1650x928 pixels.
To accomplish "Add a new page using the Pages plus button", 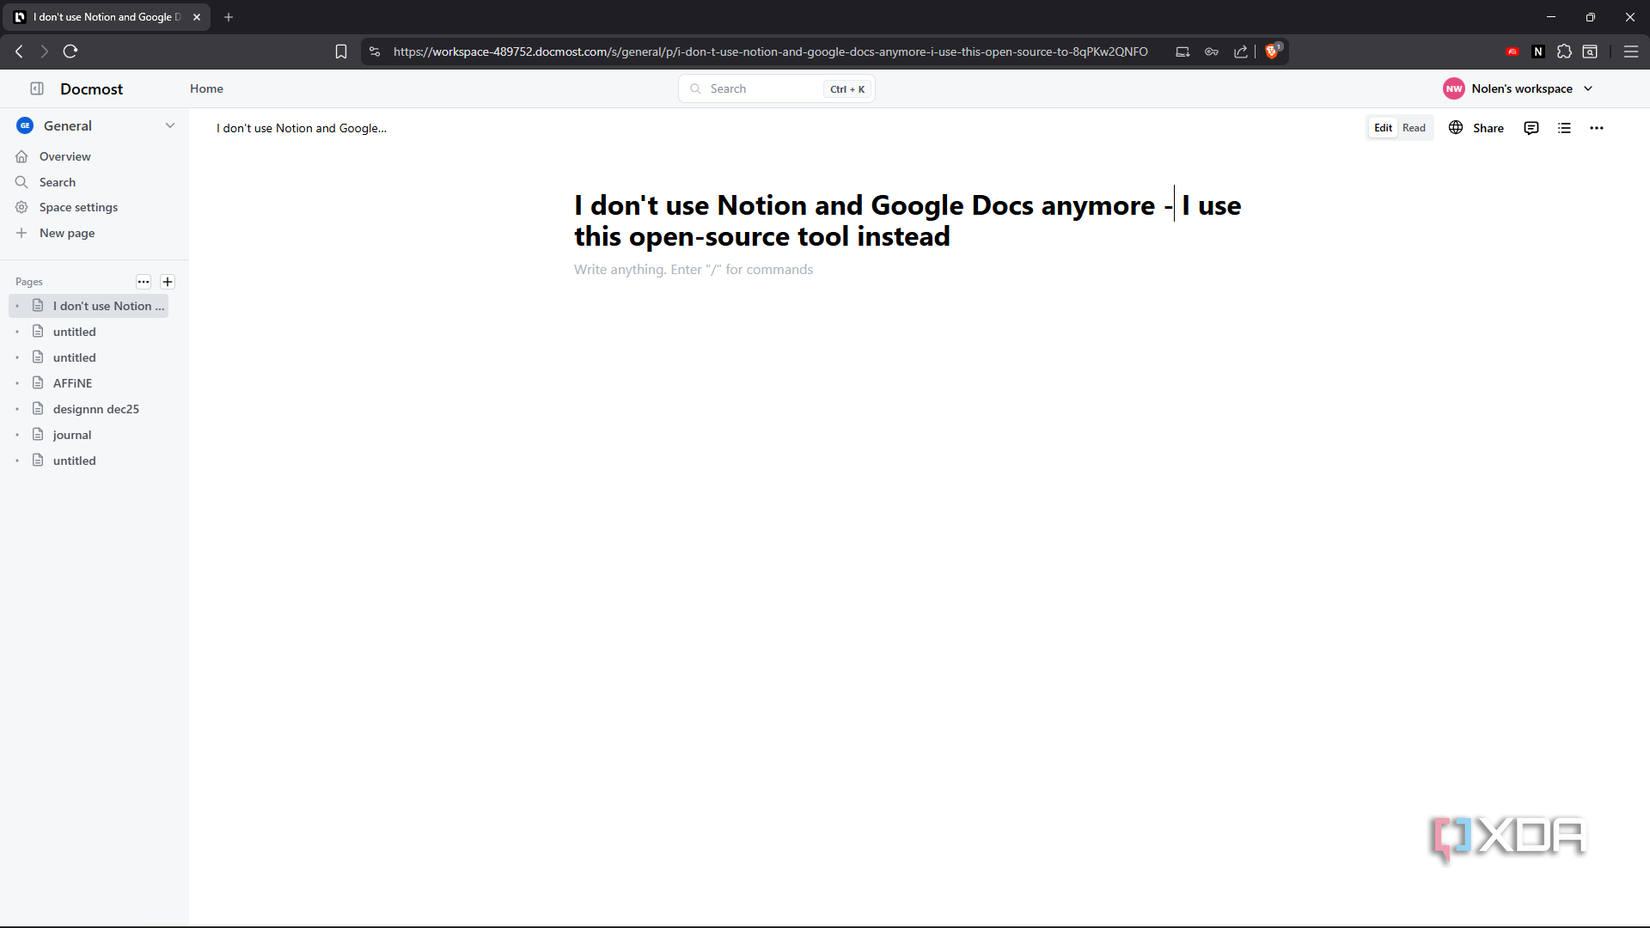I will 167,281.
